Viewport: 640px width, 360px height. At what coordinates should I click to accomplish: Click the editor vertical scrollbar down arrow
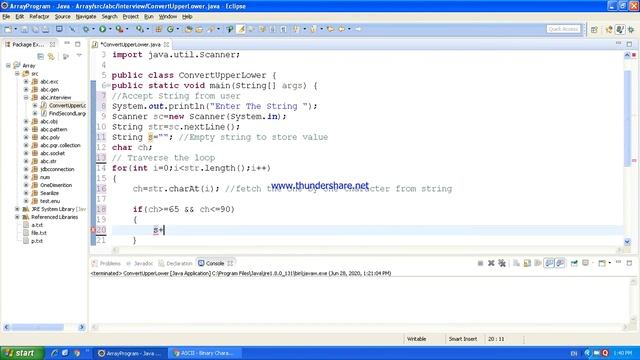(x=627, y=242)
